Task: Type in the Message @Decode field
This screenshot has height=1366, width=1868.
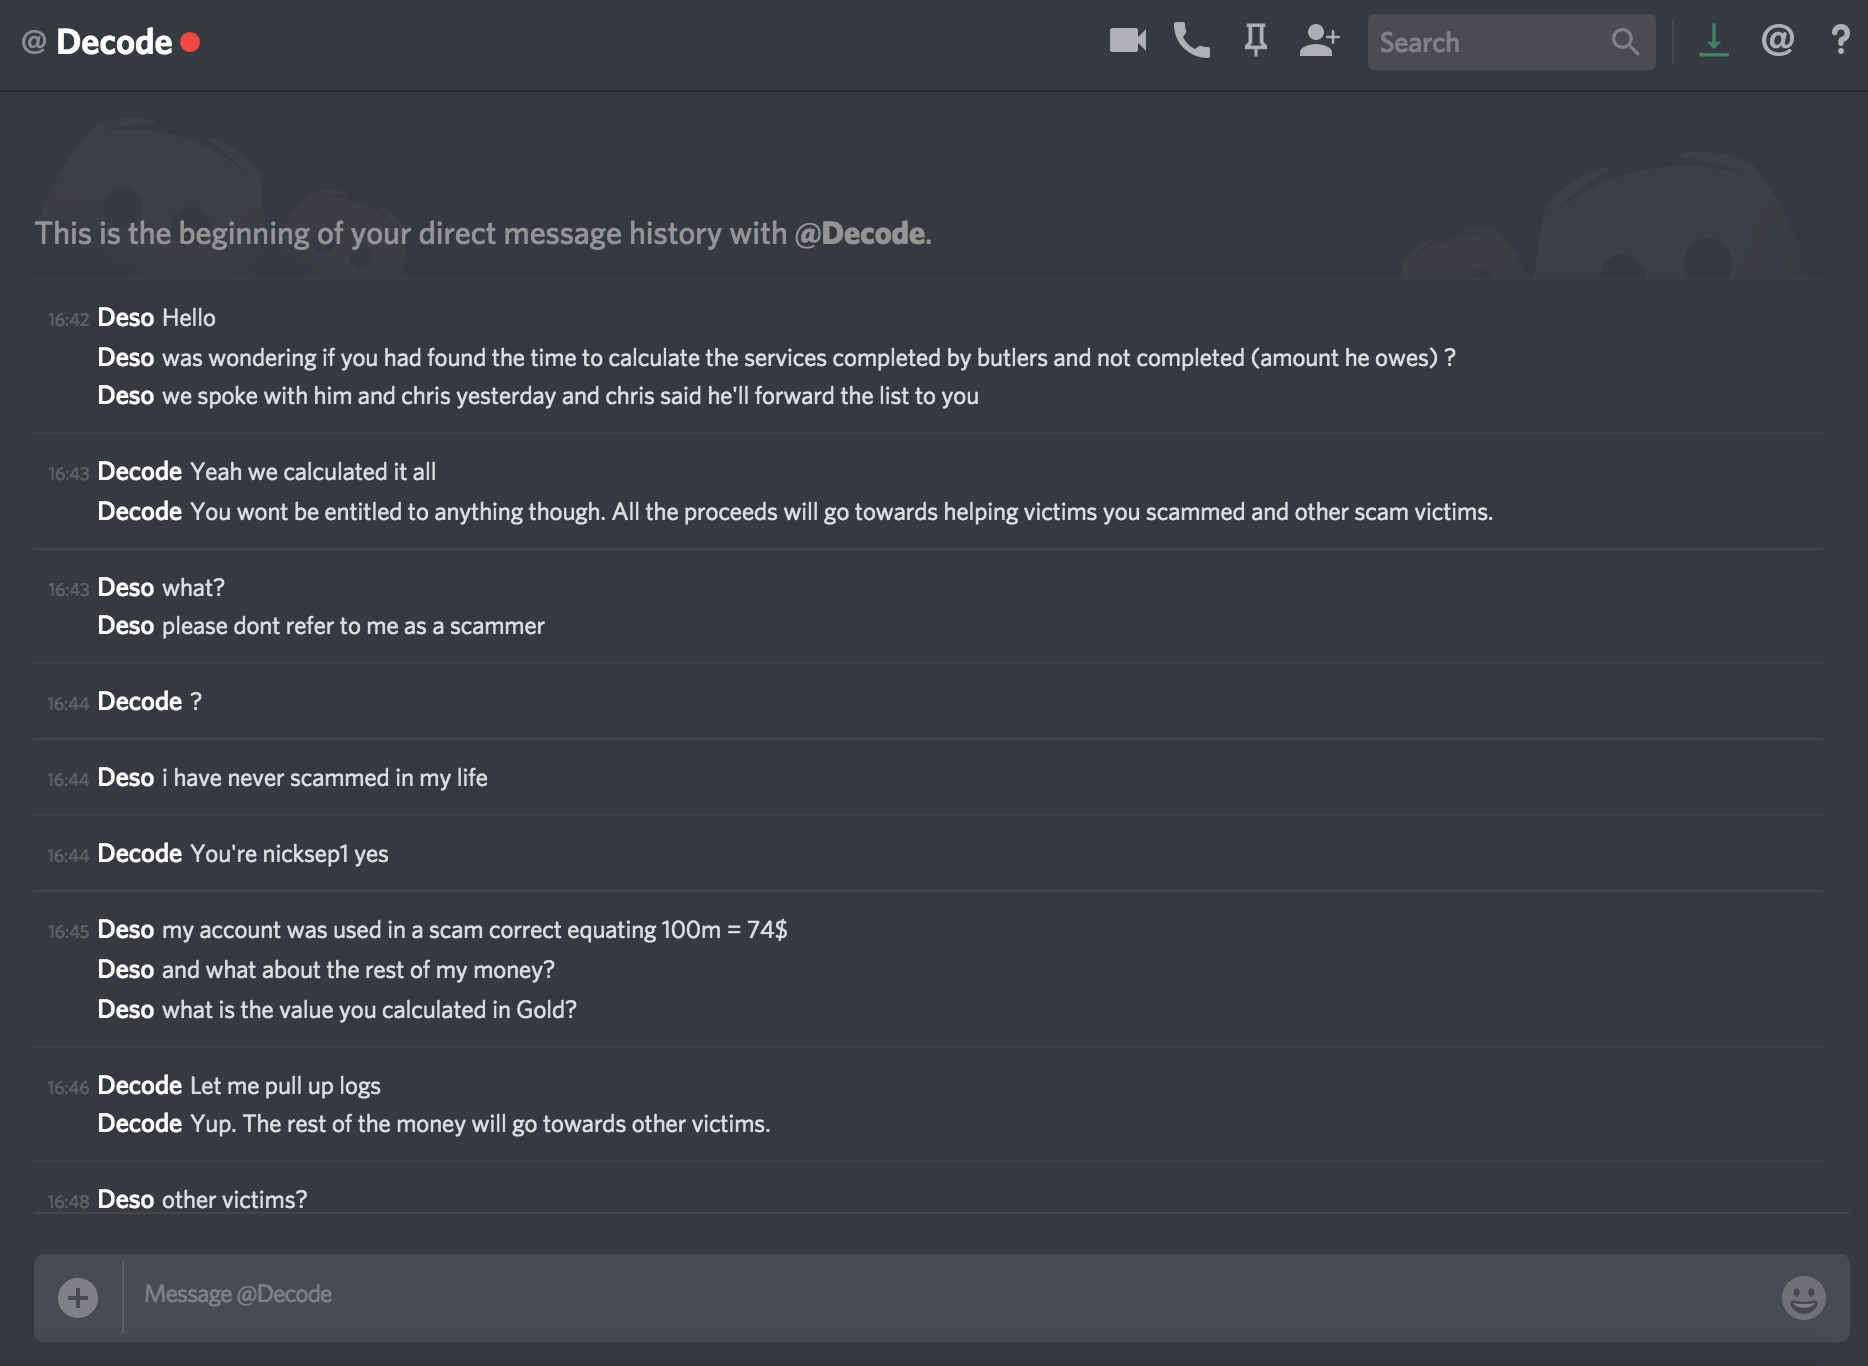Action: (x=900, y=1295)
